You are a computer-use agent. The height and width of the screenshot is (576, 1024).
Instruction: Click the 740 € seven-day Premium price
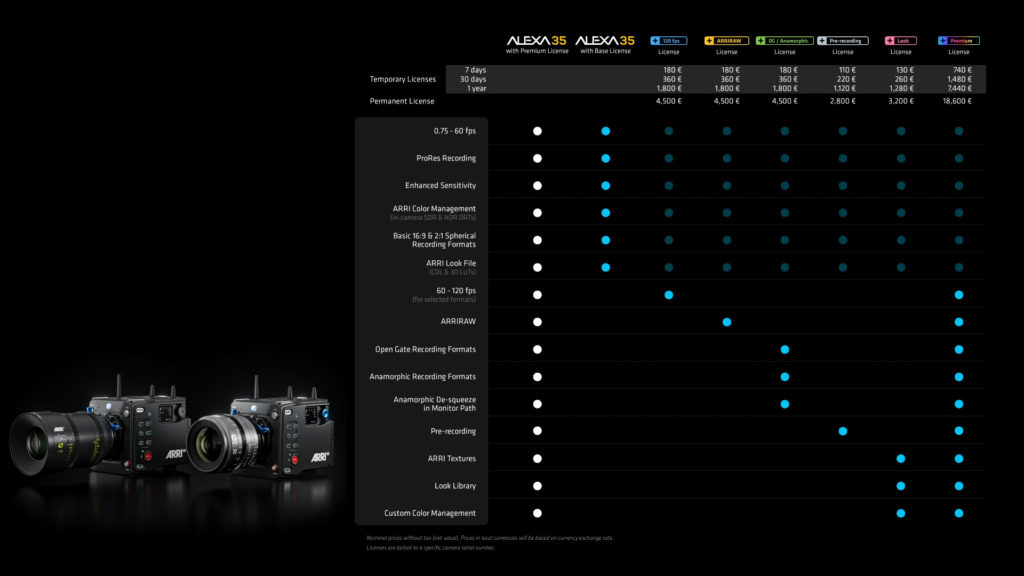[963, 70]
